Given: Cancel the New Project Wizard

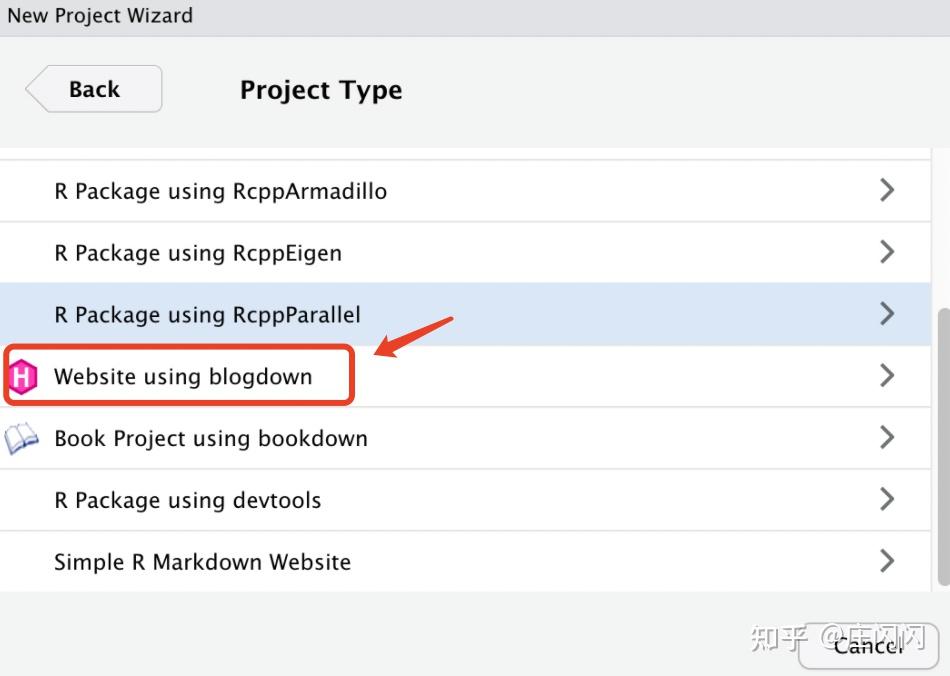Looking at the screenshot, I should point(866,645).
